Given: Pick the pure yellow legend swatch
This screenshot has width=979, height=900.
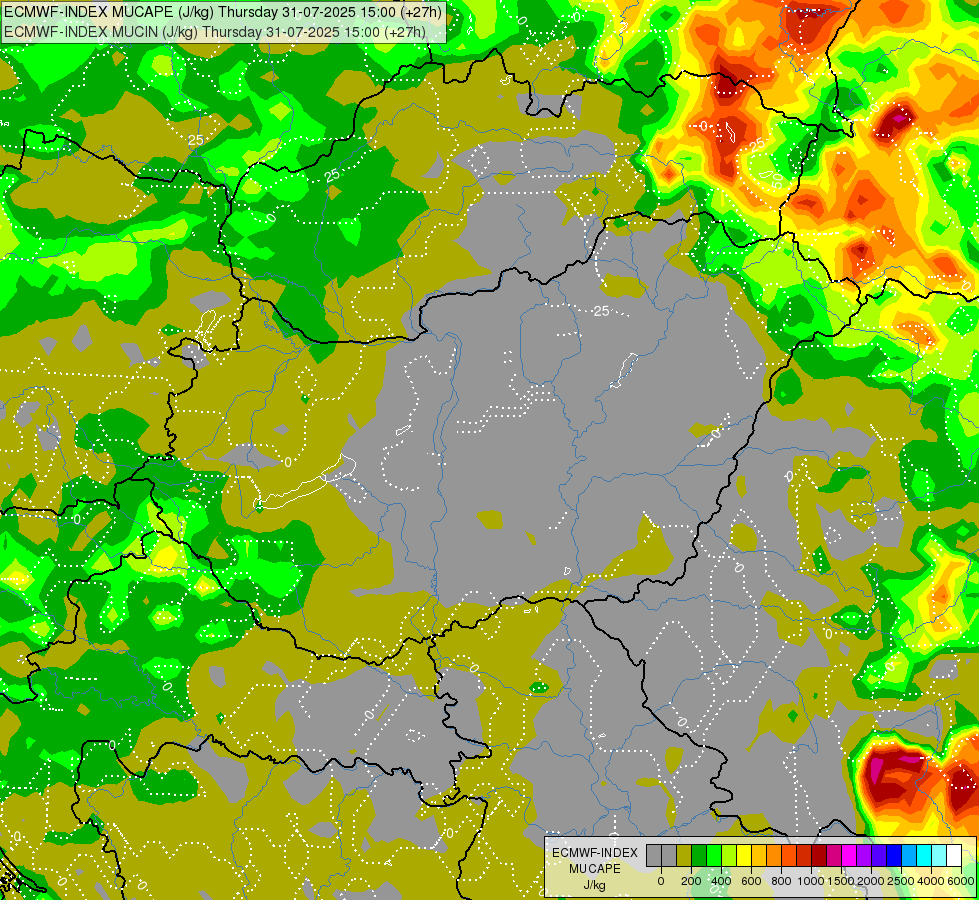Looking at the screenshot, I should pos(744,855).
